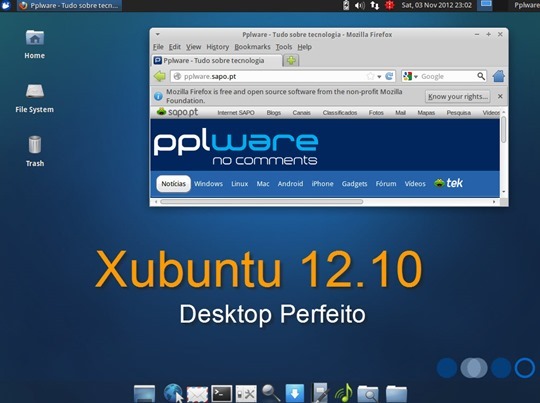This screenshot has width=540, height=403.
Task: Open the window menu arrow in title bar
Action: click(157, 34)
